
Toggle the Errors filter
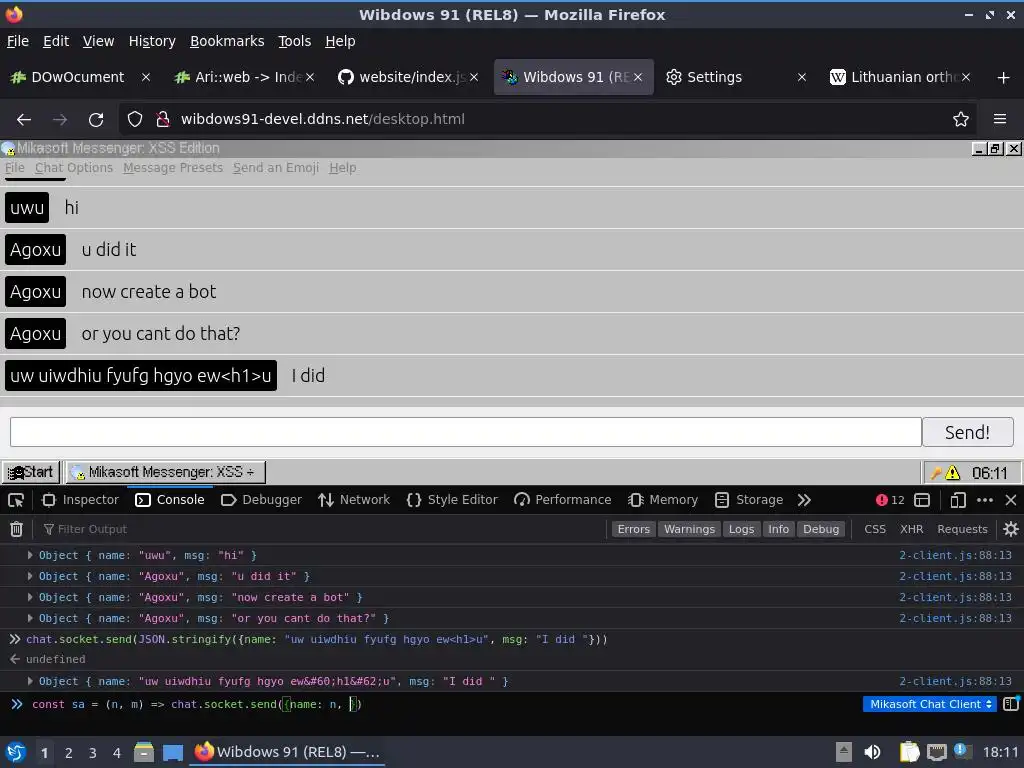point(633,529)
